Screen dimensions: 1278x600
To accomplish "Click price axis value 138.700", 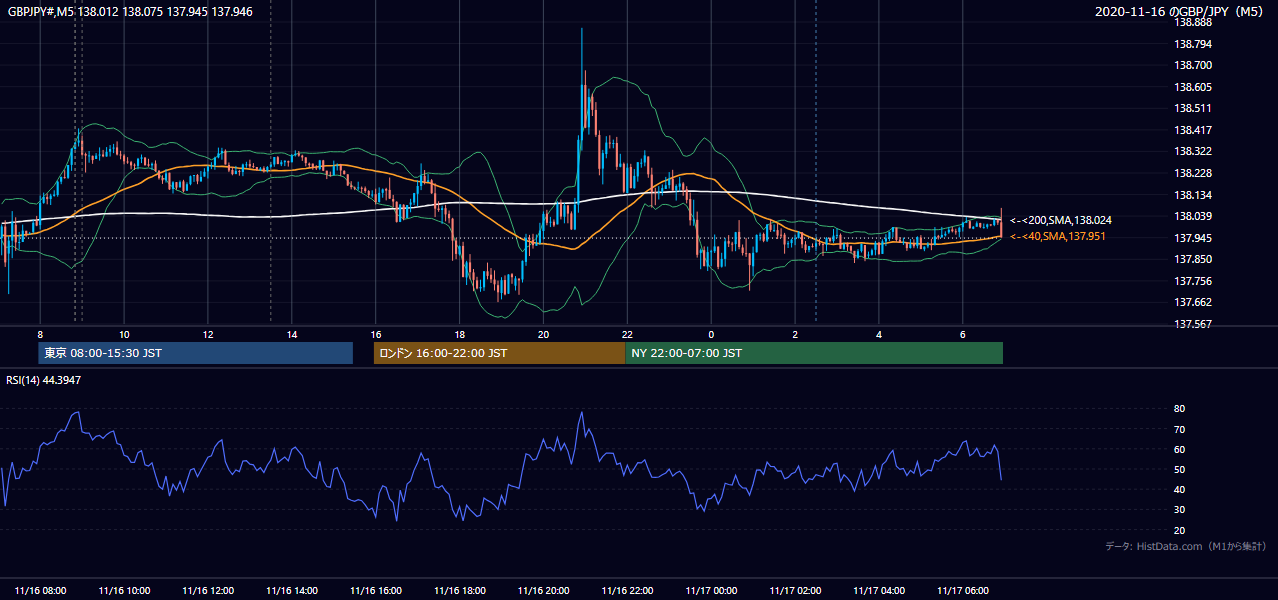I will pos(1193,65).
